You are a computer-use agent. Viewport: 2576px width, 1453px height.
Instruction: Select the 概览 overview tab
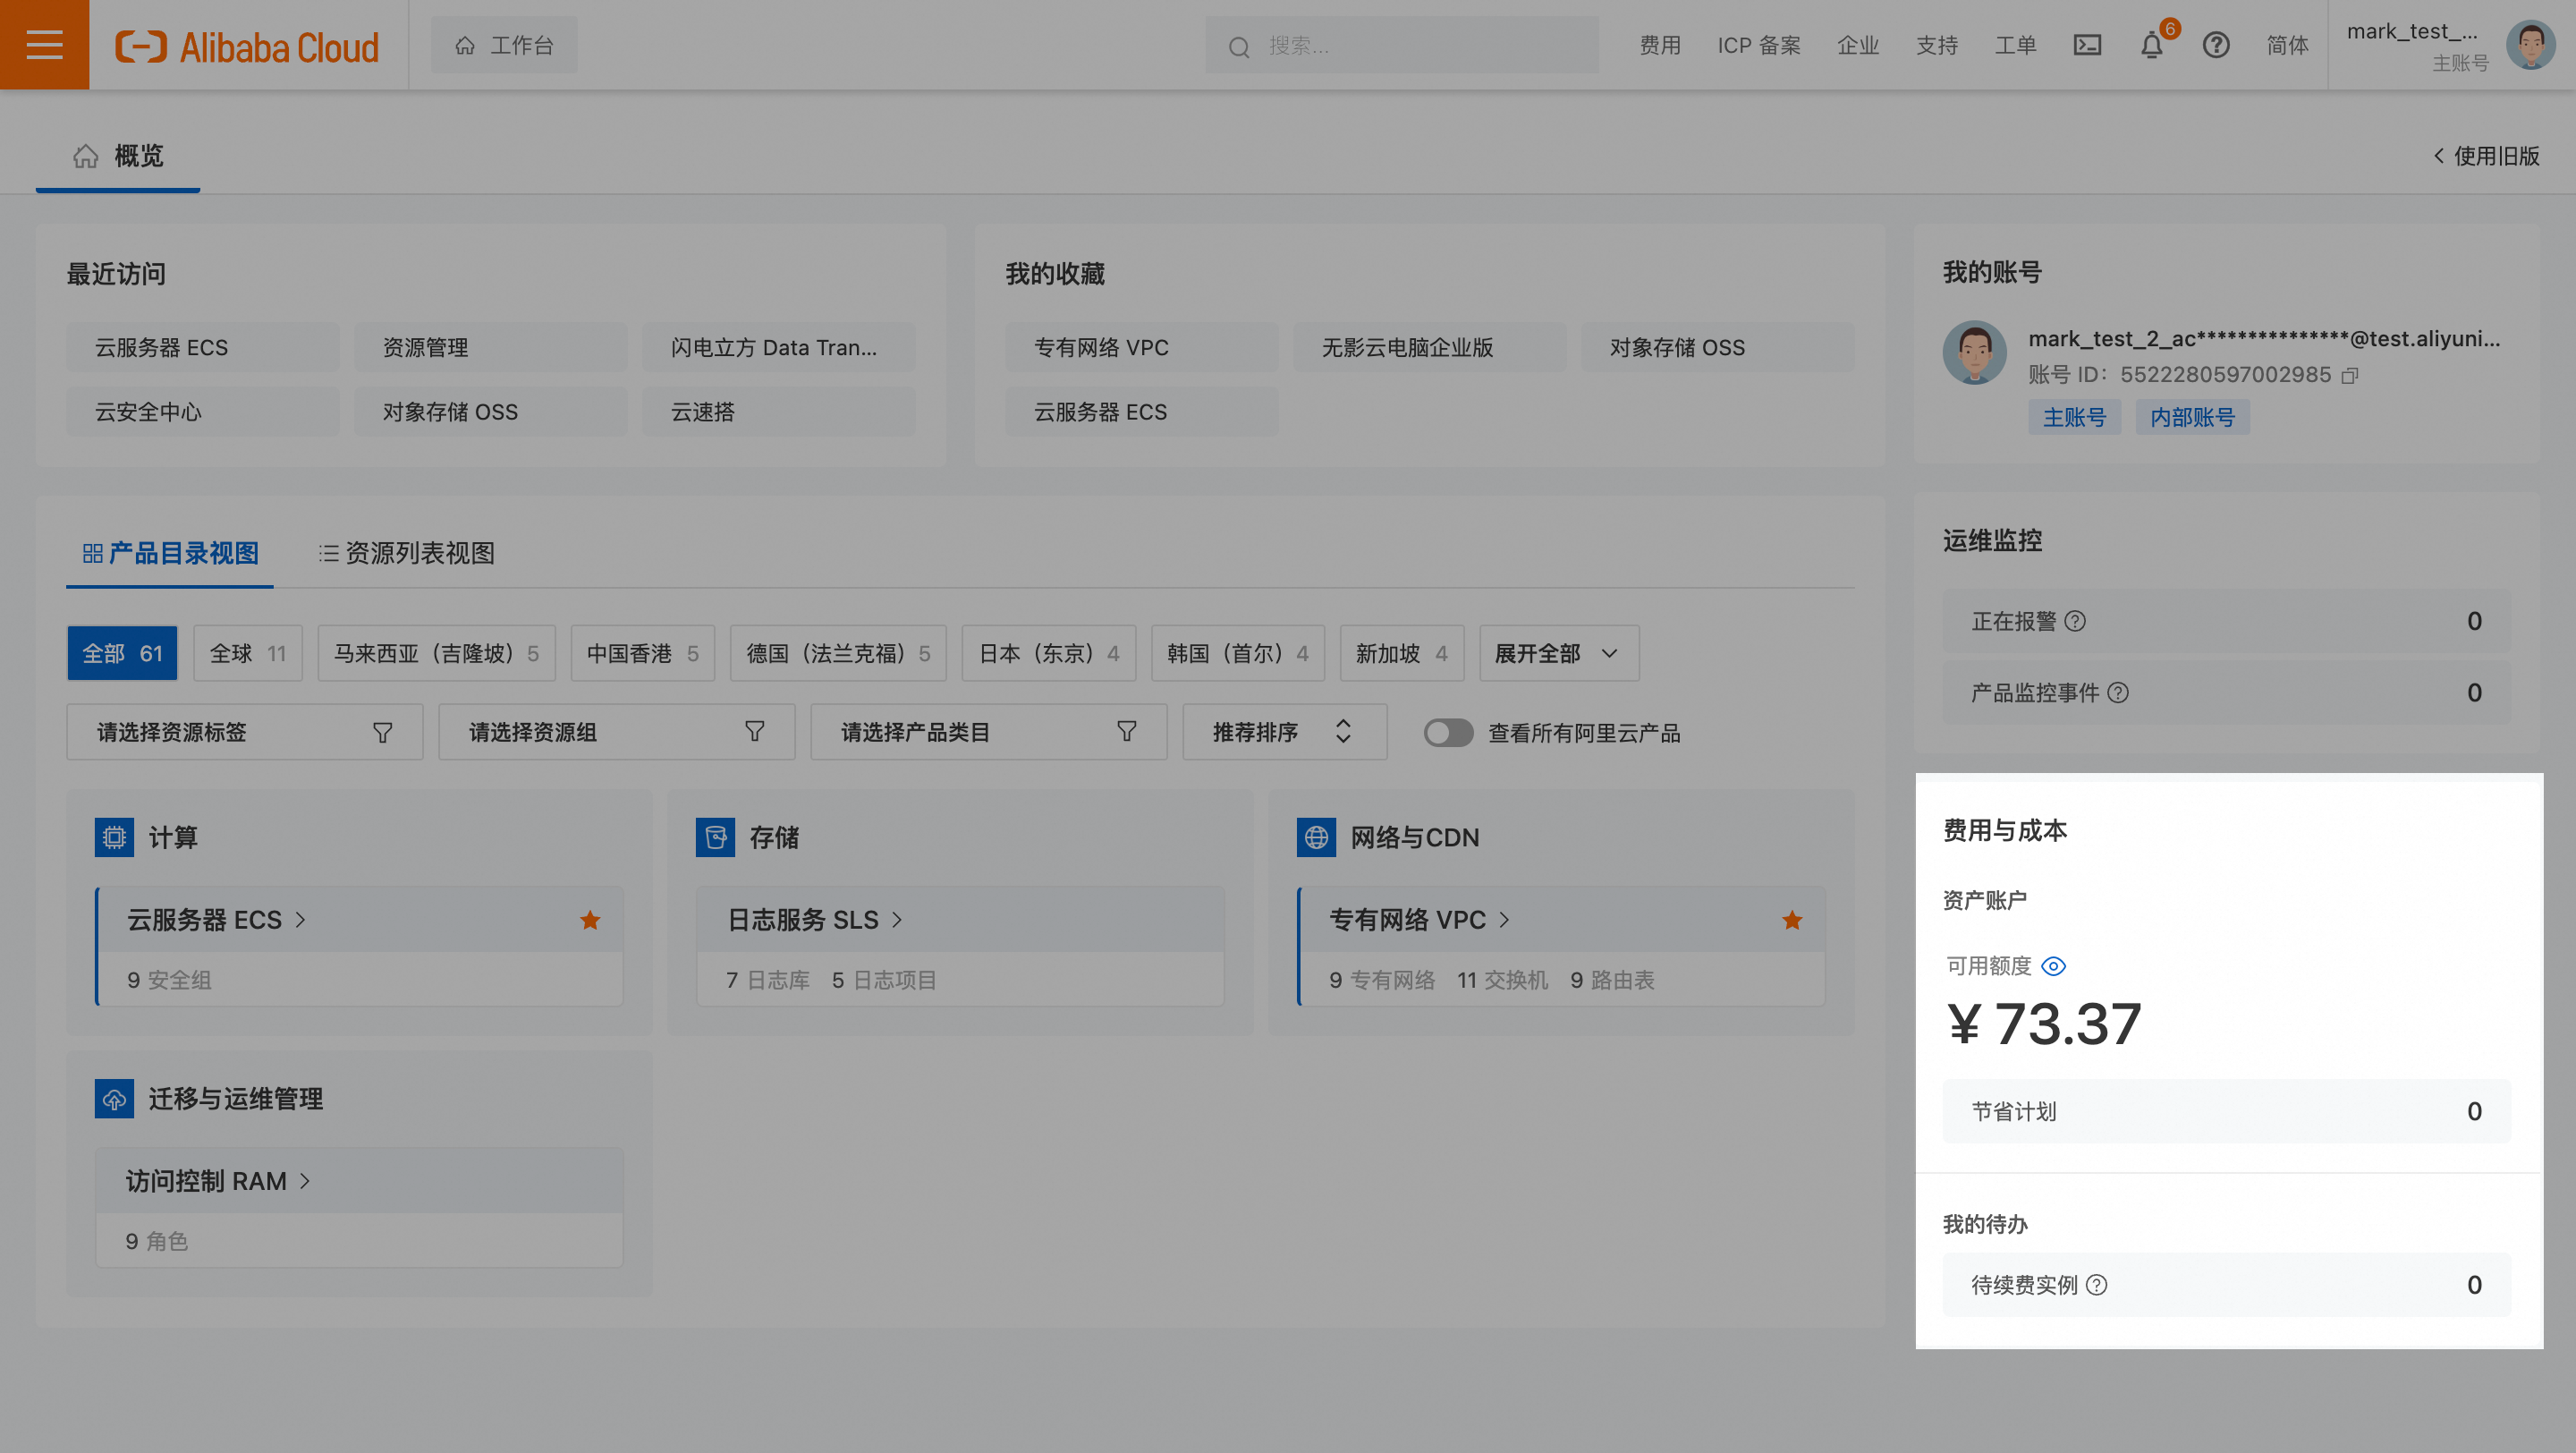tap(118, 156)
